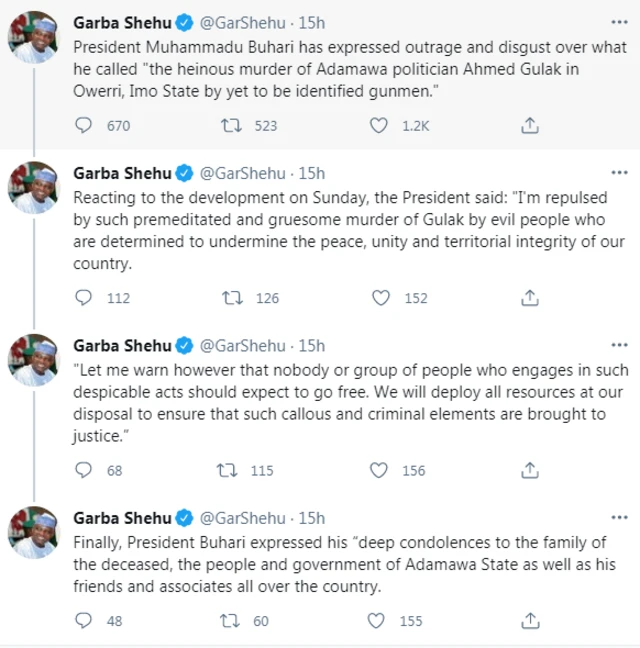Share the final condolences tweet
The width and height of the screenshot is (640, 648).
531,621
